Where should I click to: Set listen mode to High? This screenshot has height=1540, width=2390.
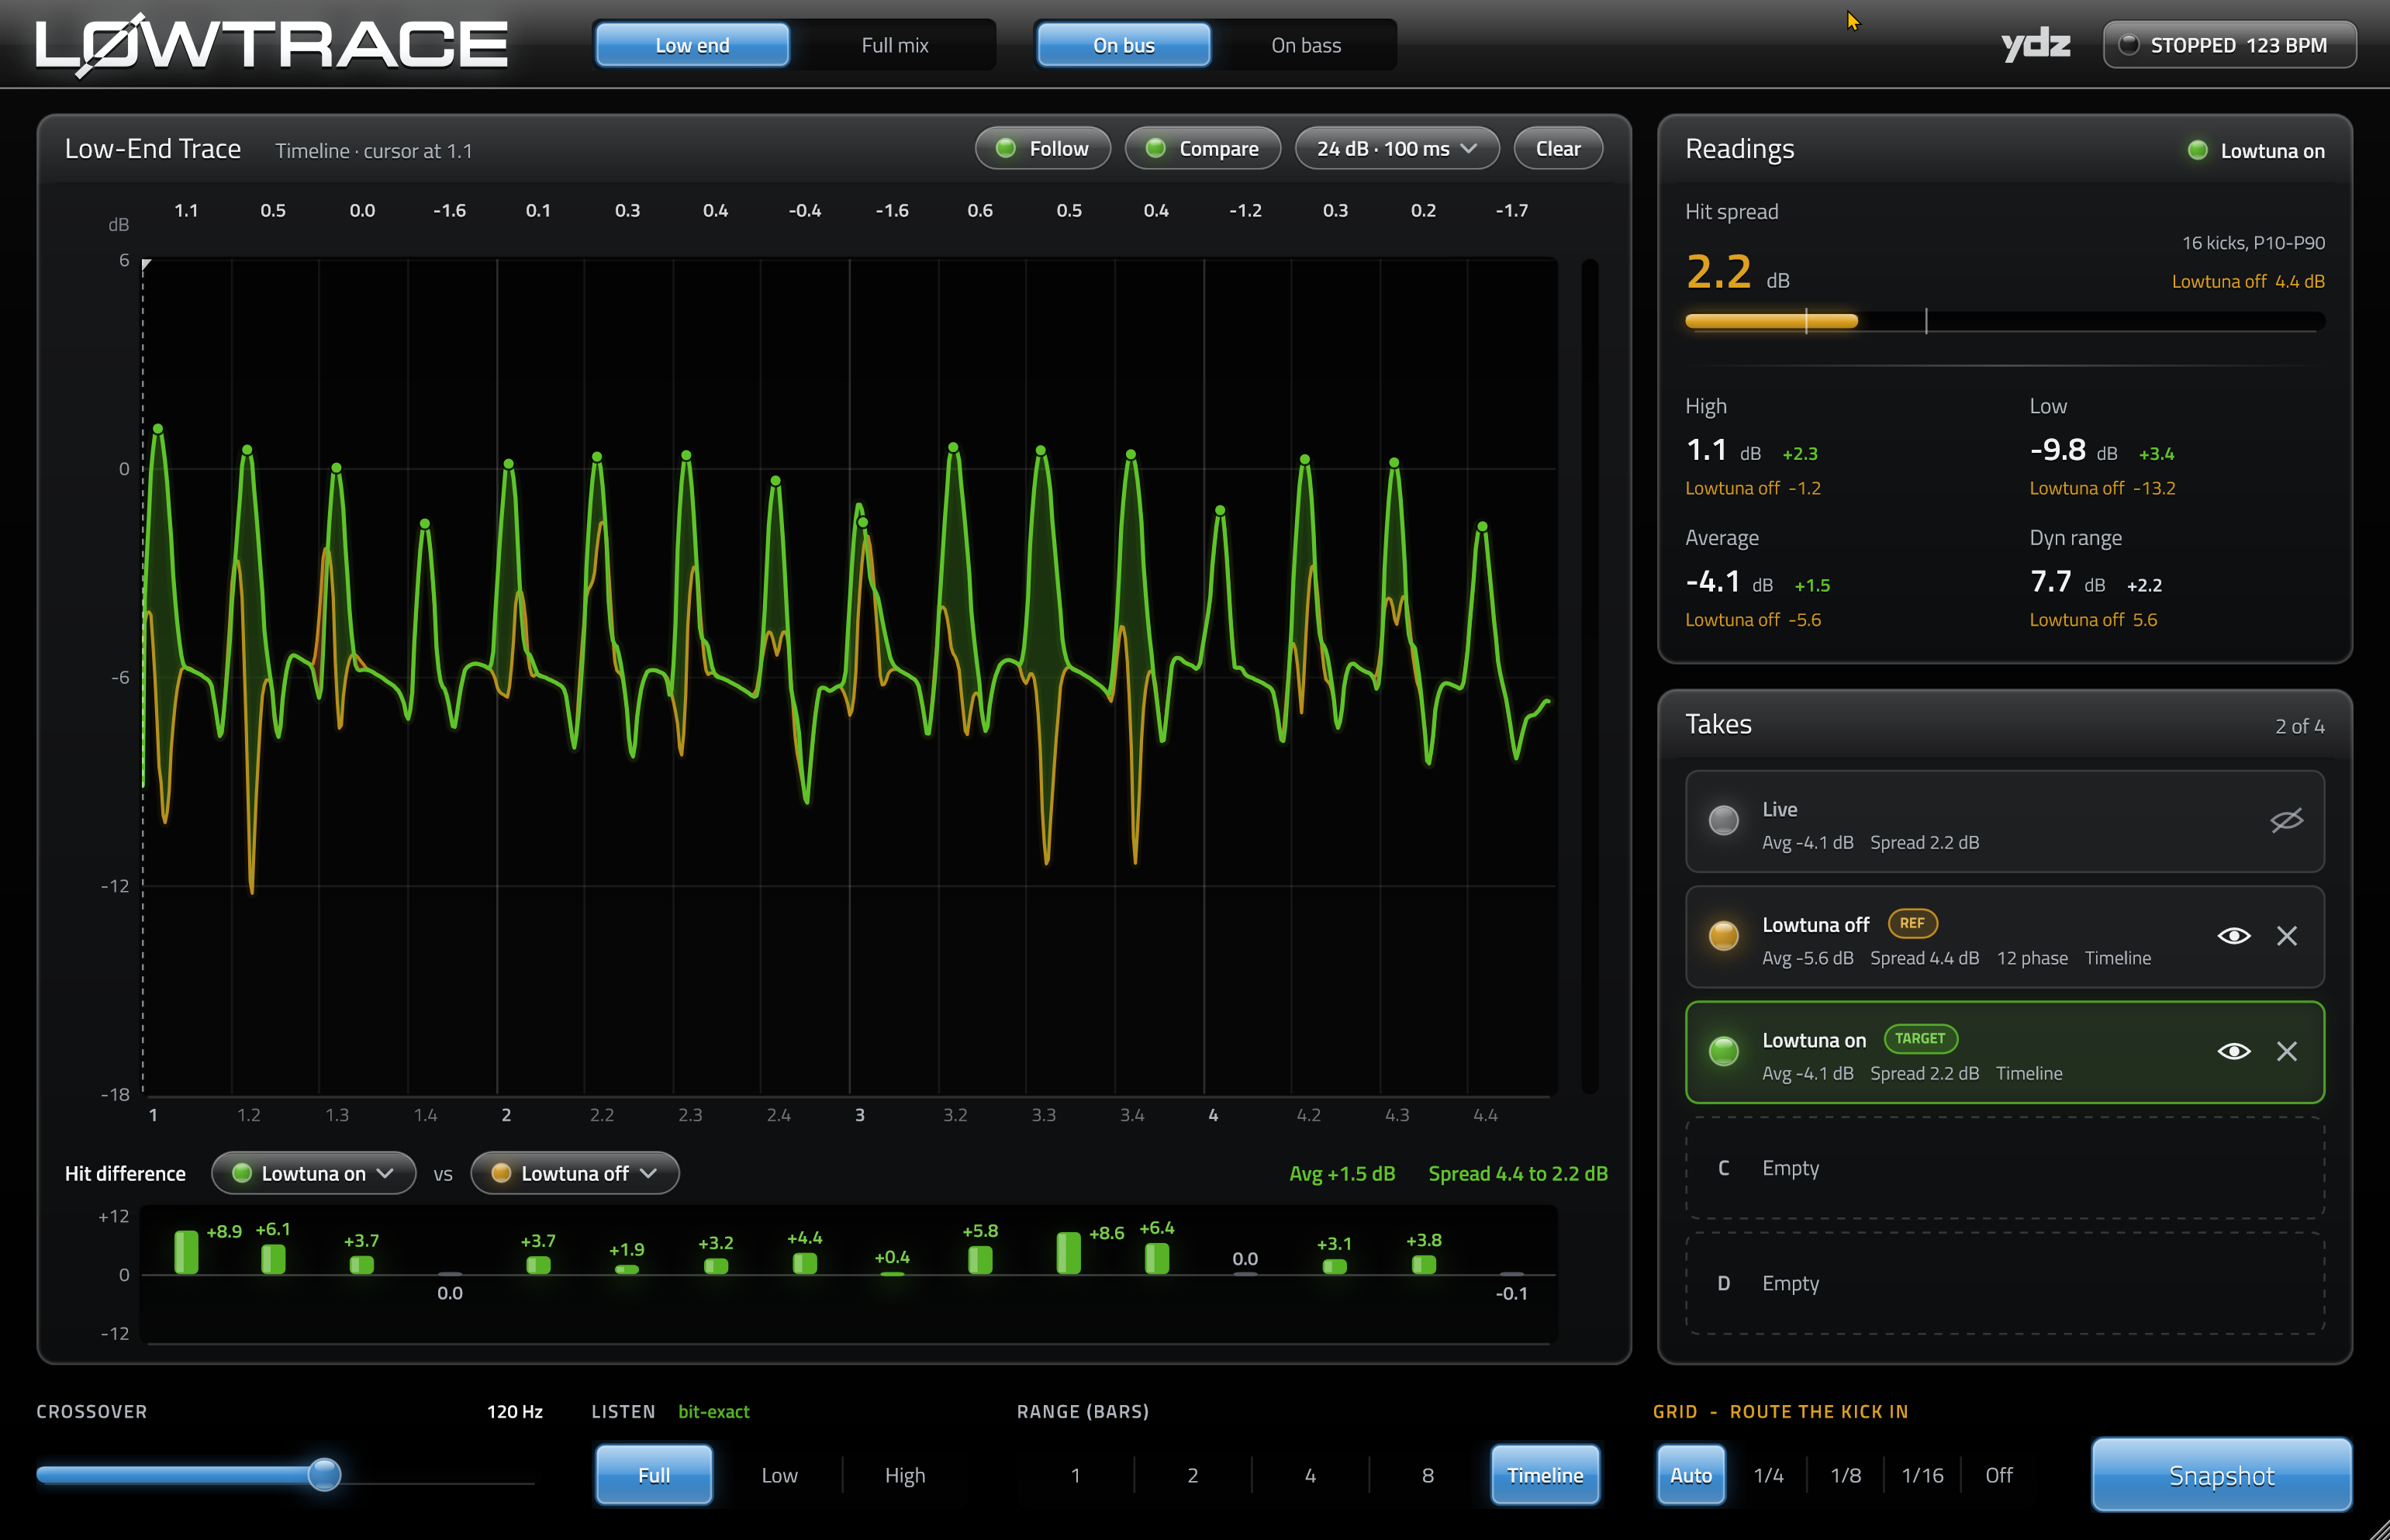pyautogui.click(x=905, y=1475)
